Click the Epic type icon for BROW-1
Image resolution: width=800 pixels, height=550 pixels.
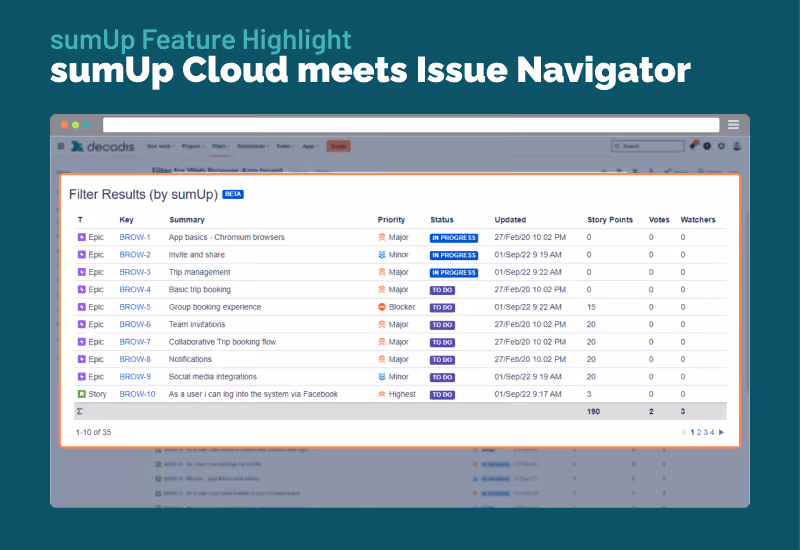(x=82, y=237)
